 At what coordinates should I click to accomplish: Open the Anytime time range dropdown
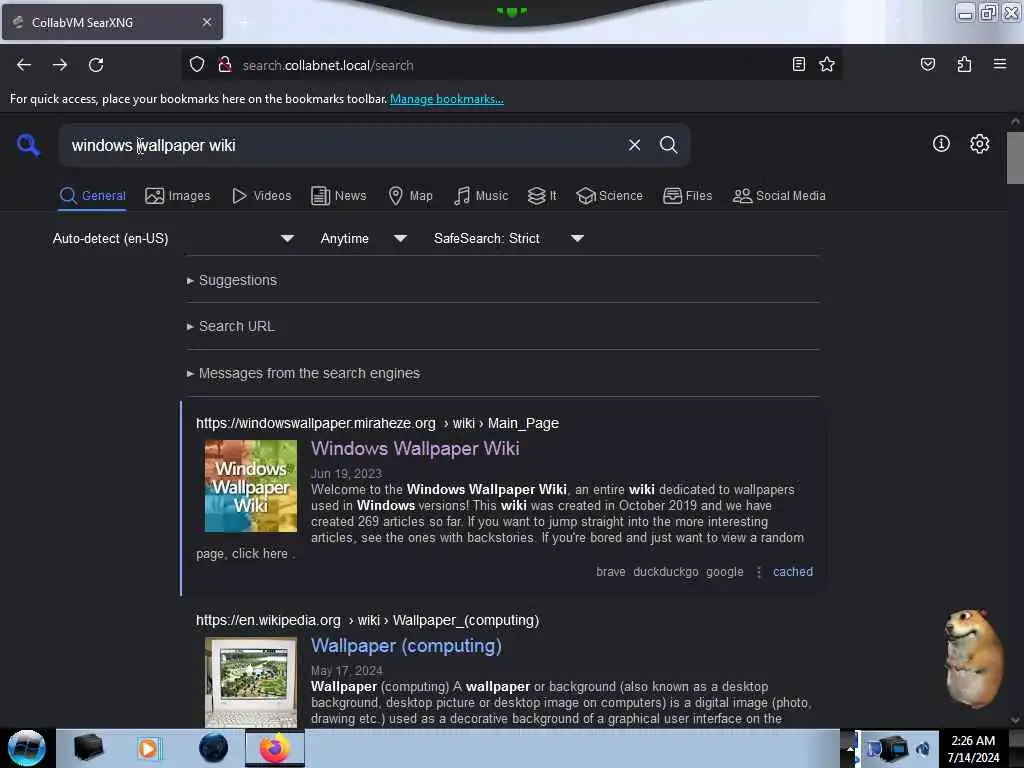click(x=363, y=238)
